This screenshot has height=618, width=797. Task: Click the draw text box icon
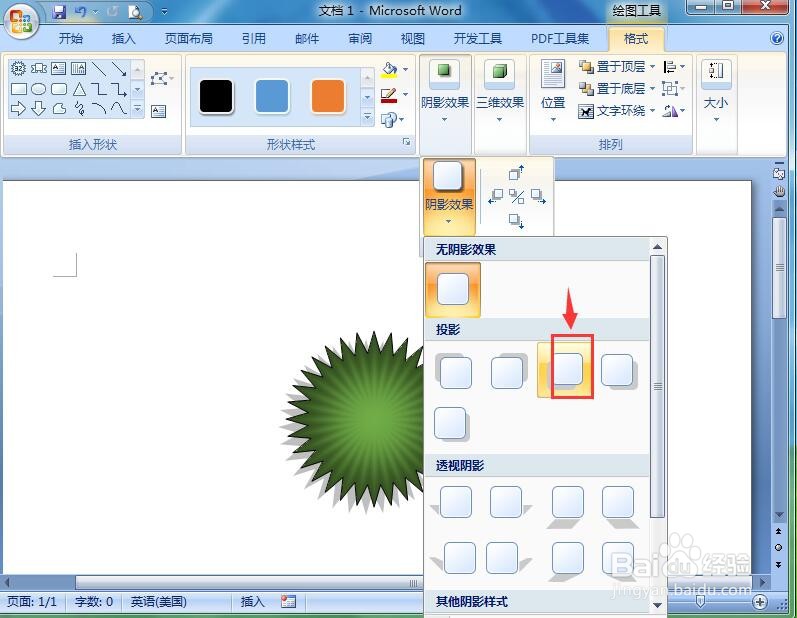159,111
